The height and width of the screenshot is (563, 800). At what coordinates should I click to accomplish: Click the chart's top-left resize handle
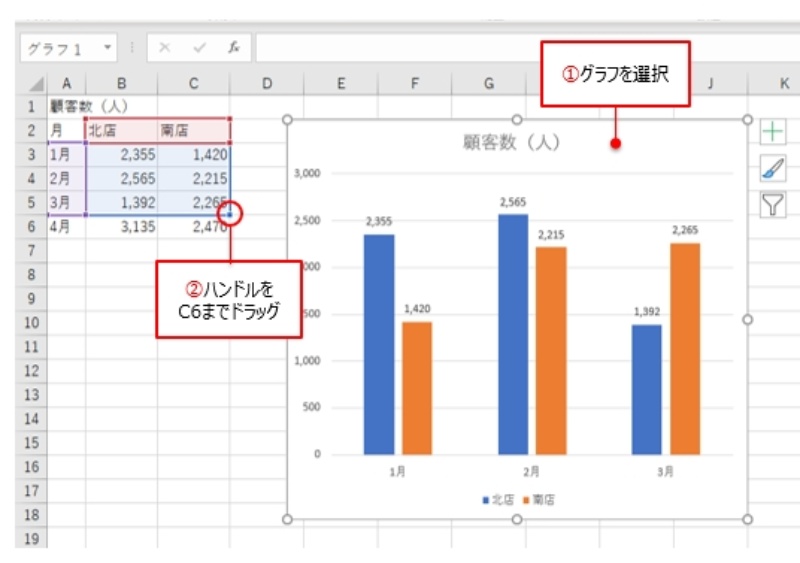tap(288, 120)
